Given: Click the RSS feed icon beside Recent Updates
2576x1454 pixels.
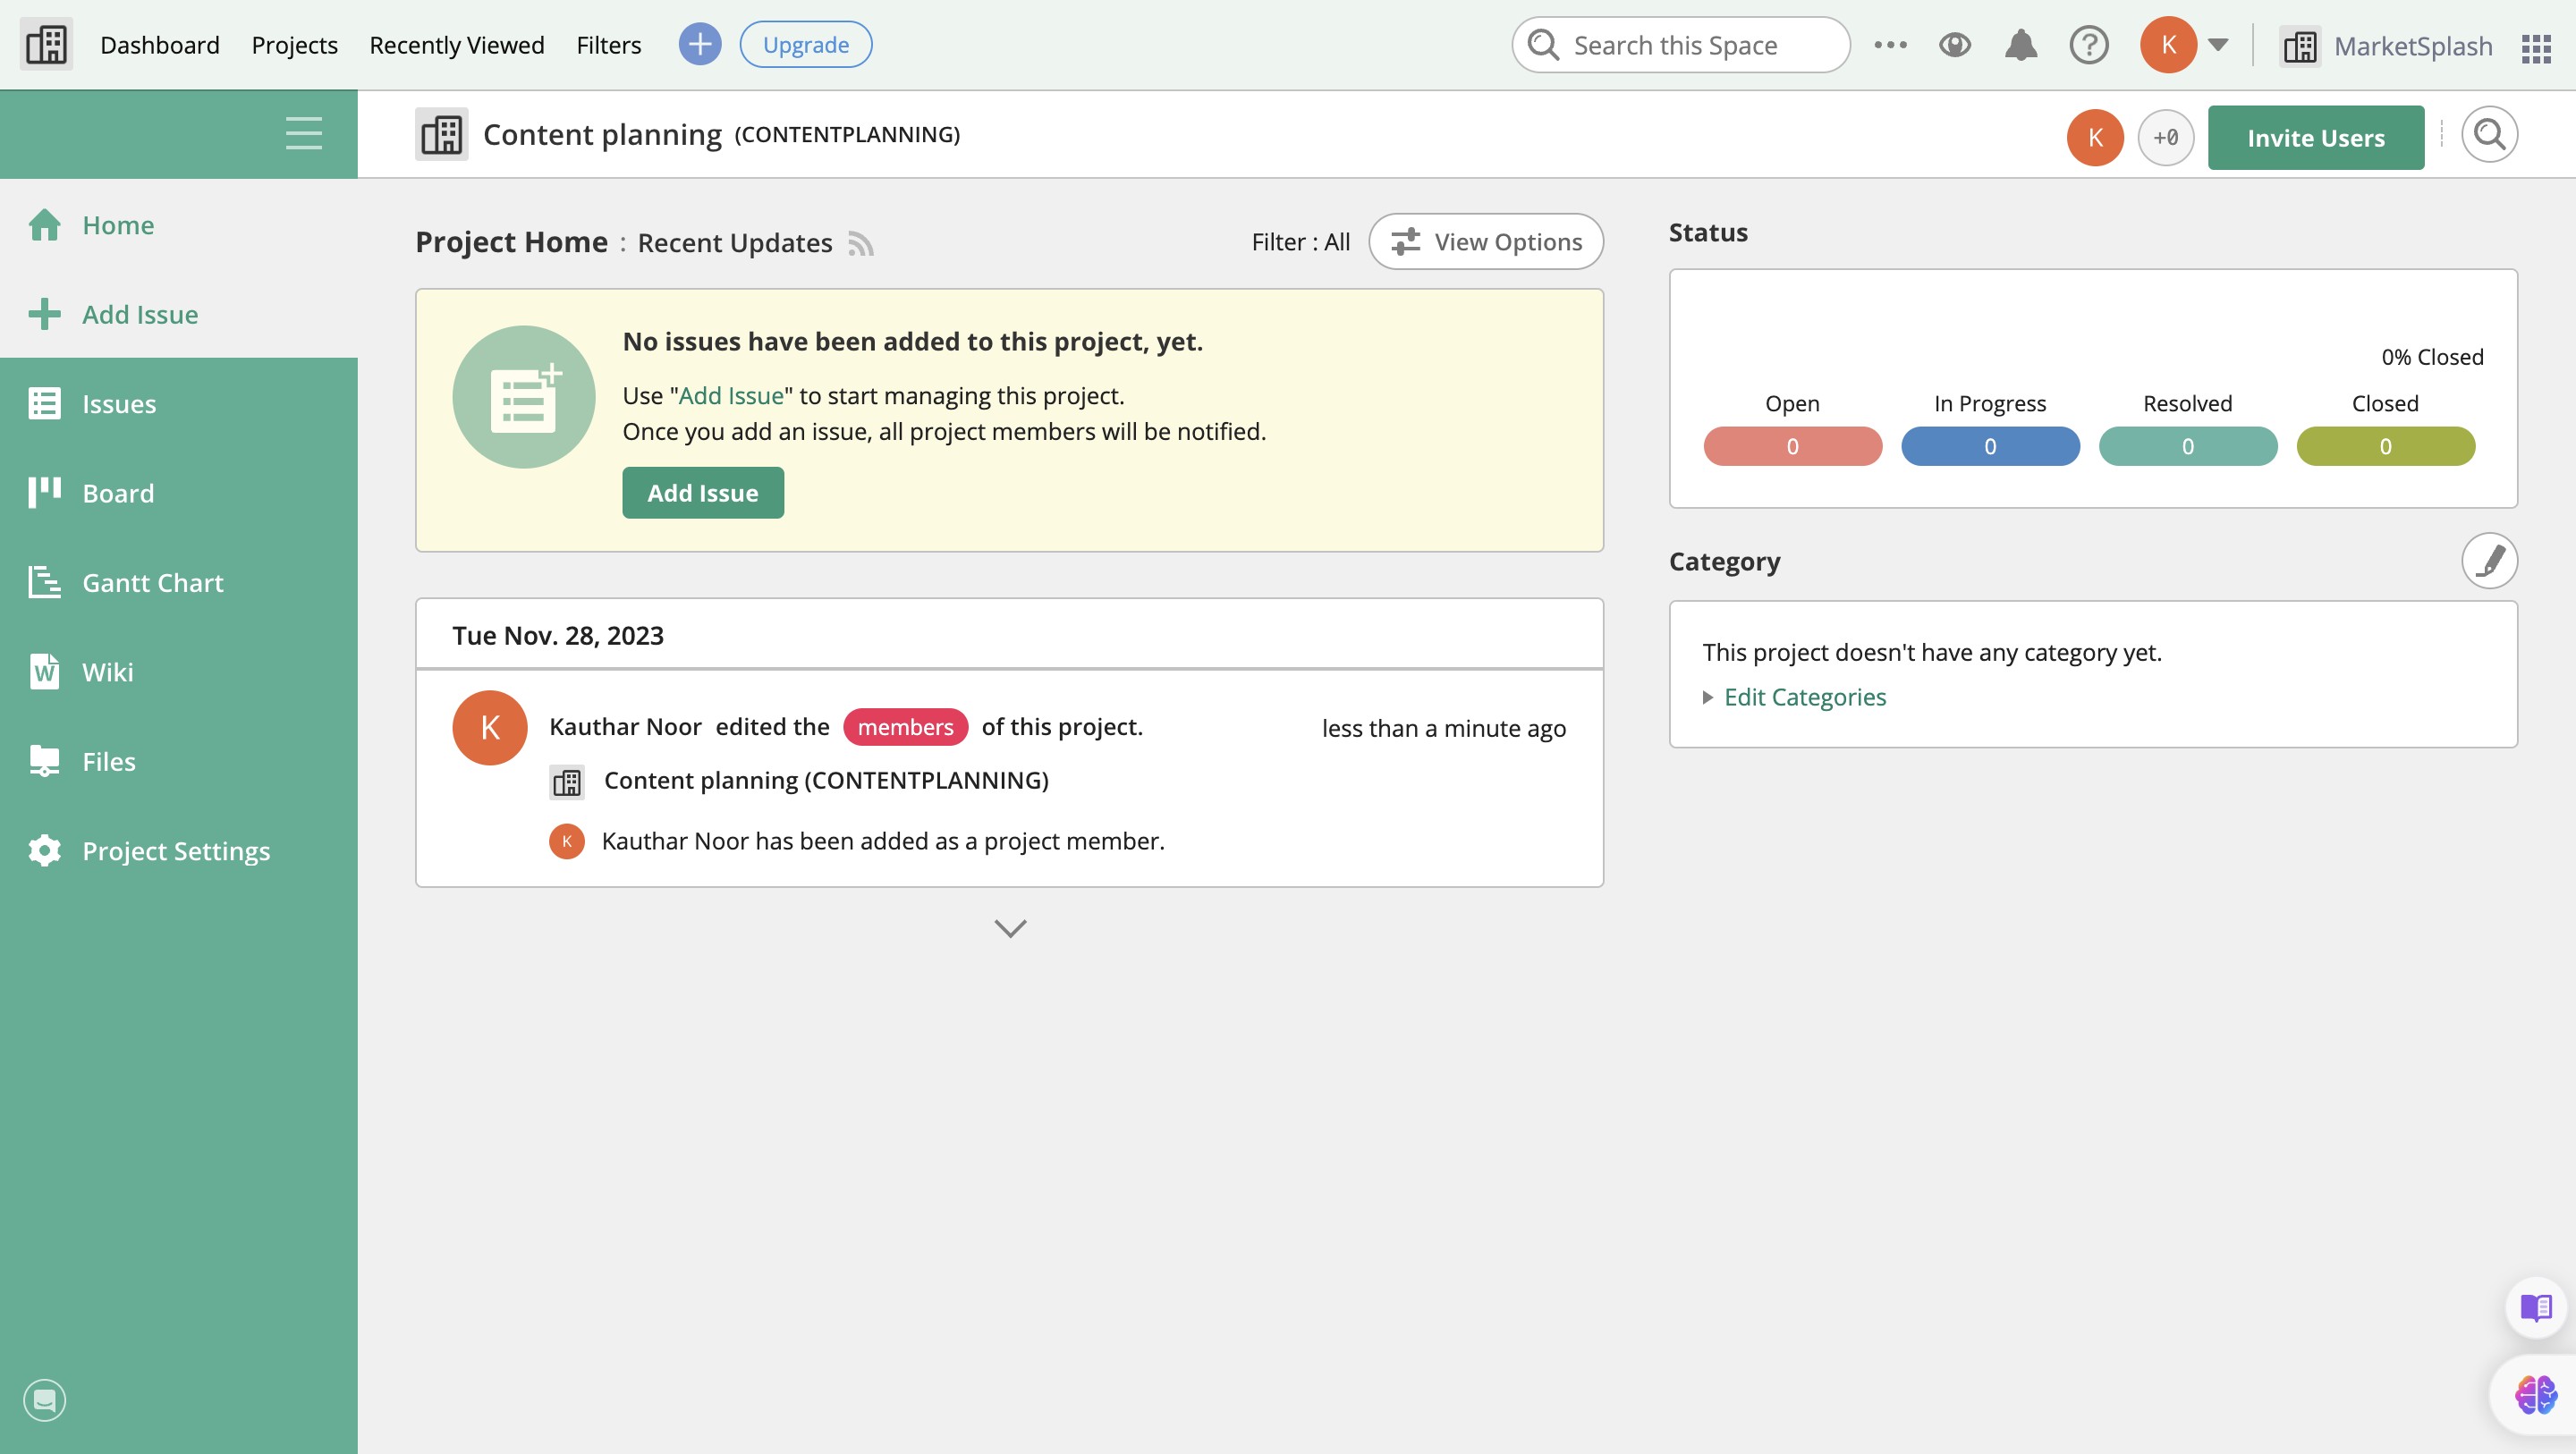Looking at the screenshot, I should coord(861,243).
